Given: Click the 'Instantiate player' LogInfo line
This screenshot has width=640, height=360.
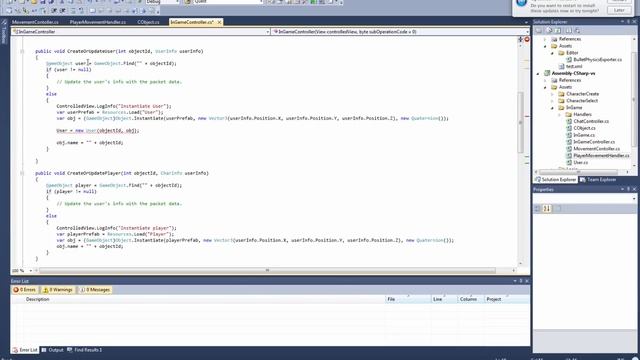Looking at the screenshot, I should point(116,228).
